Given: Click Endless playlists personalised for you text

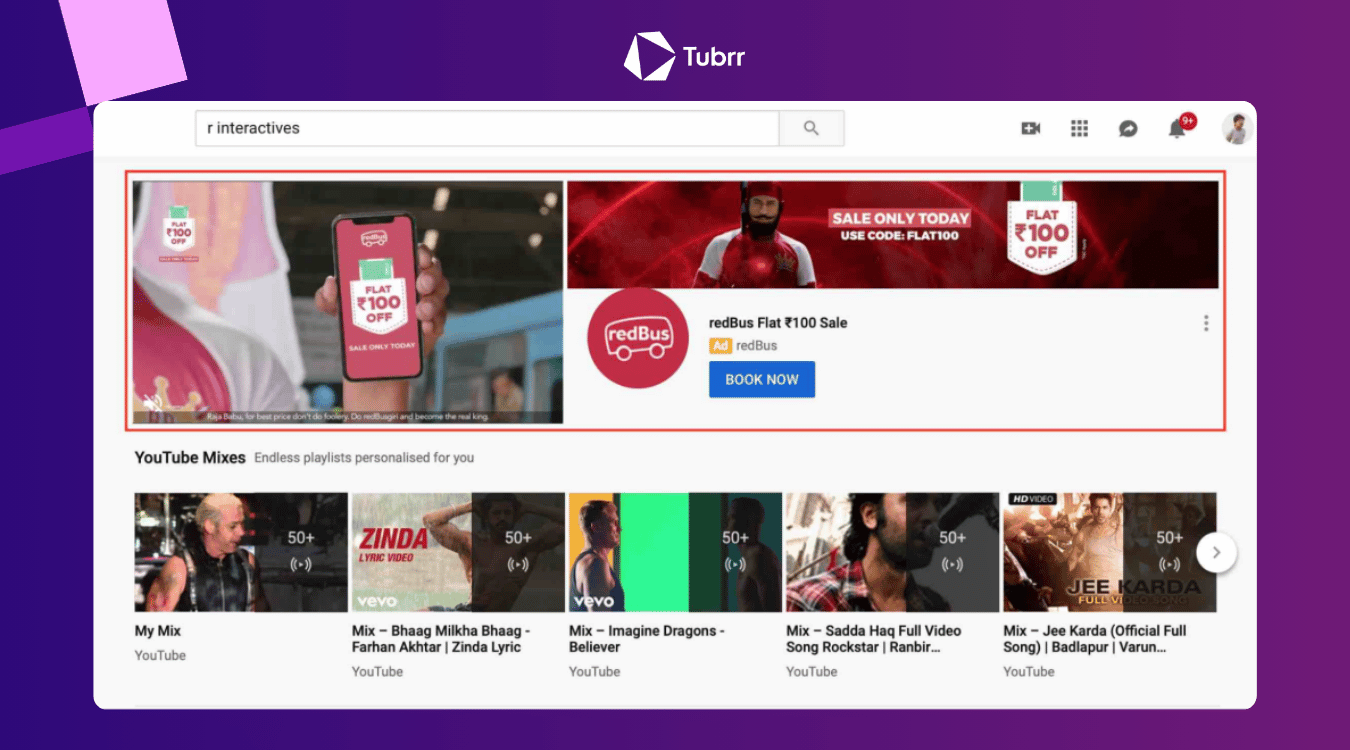Looking at the screenshot, I should point(364,458).
